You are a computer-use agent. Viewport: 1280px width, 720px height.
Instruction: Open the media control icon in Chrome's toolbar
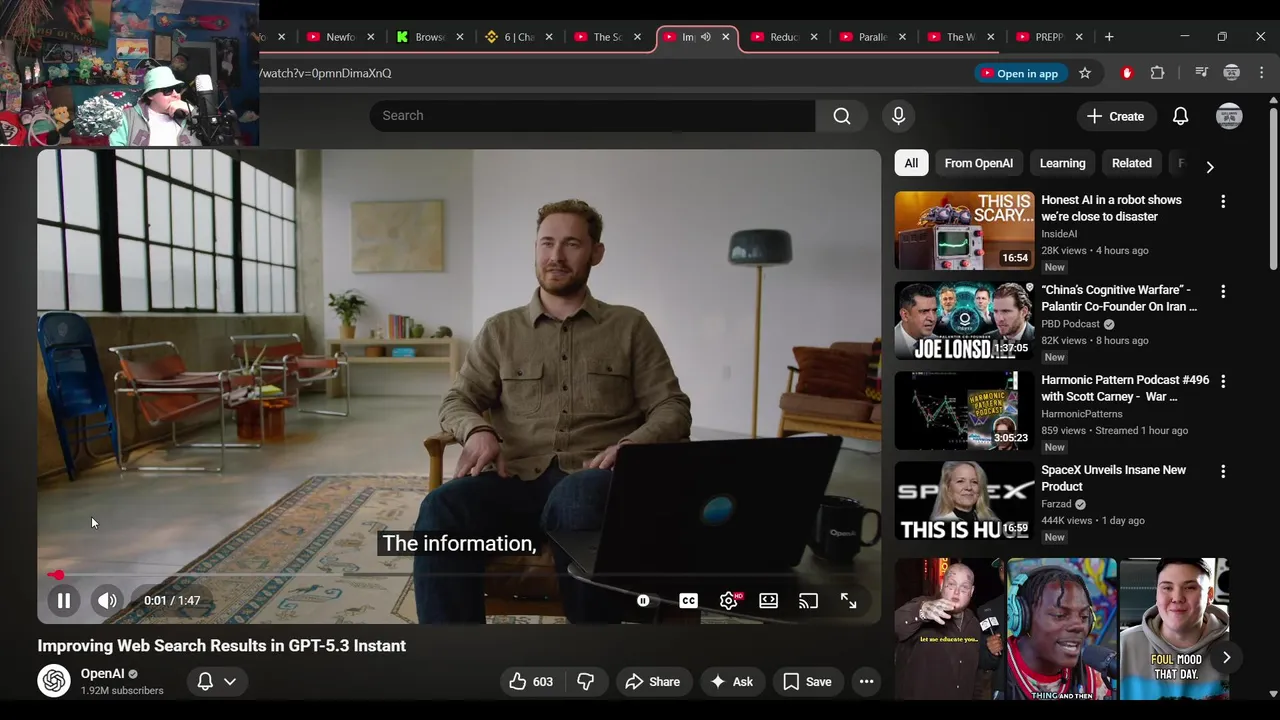click(x=1201, y=73)
